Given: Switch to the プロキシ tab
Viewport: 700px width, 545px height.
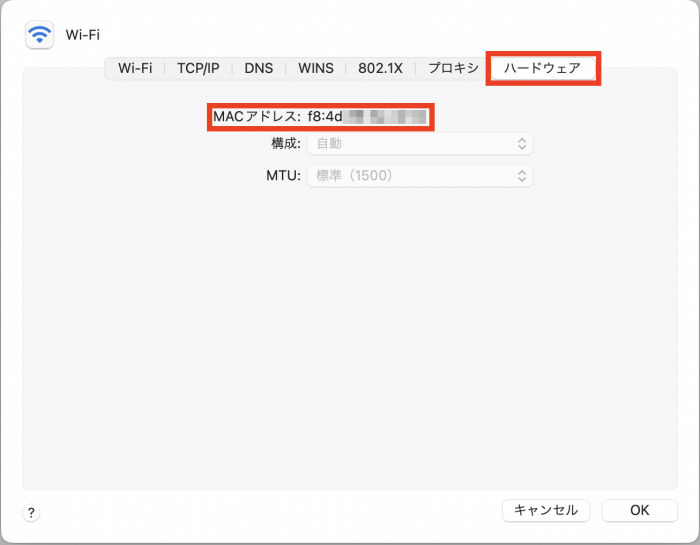Looking at the screenshot, I should [x=453, y=68].
